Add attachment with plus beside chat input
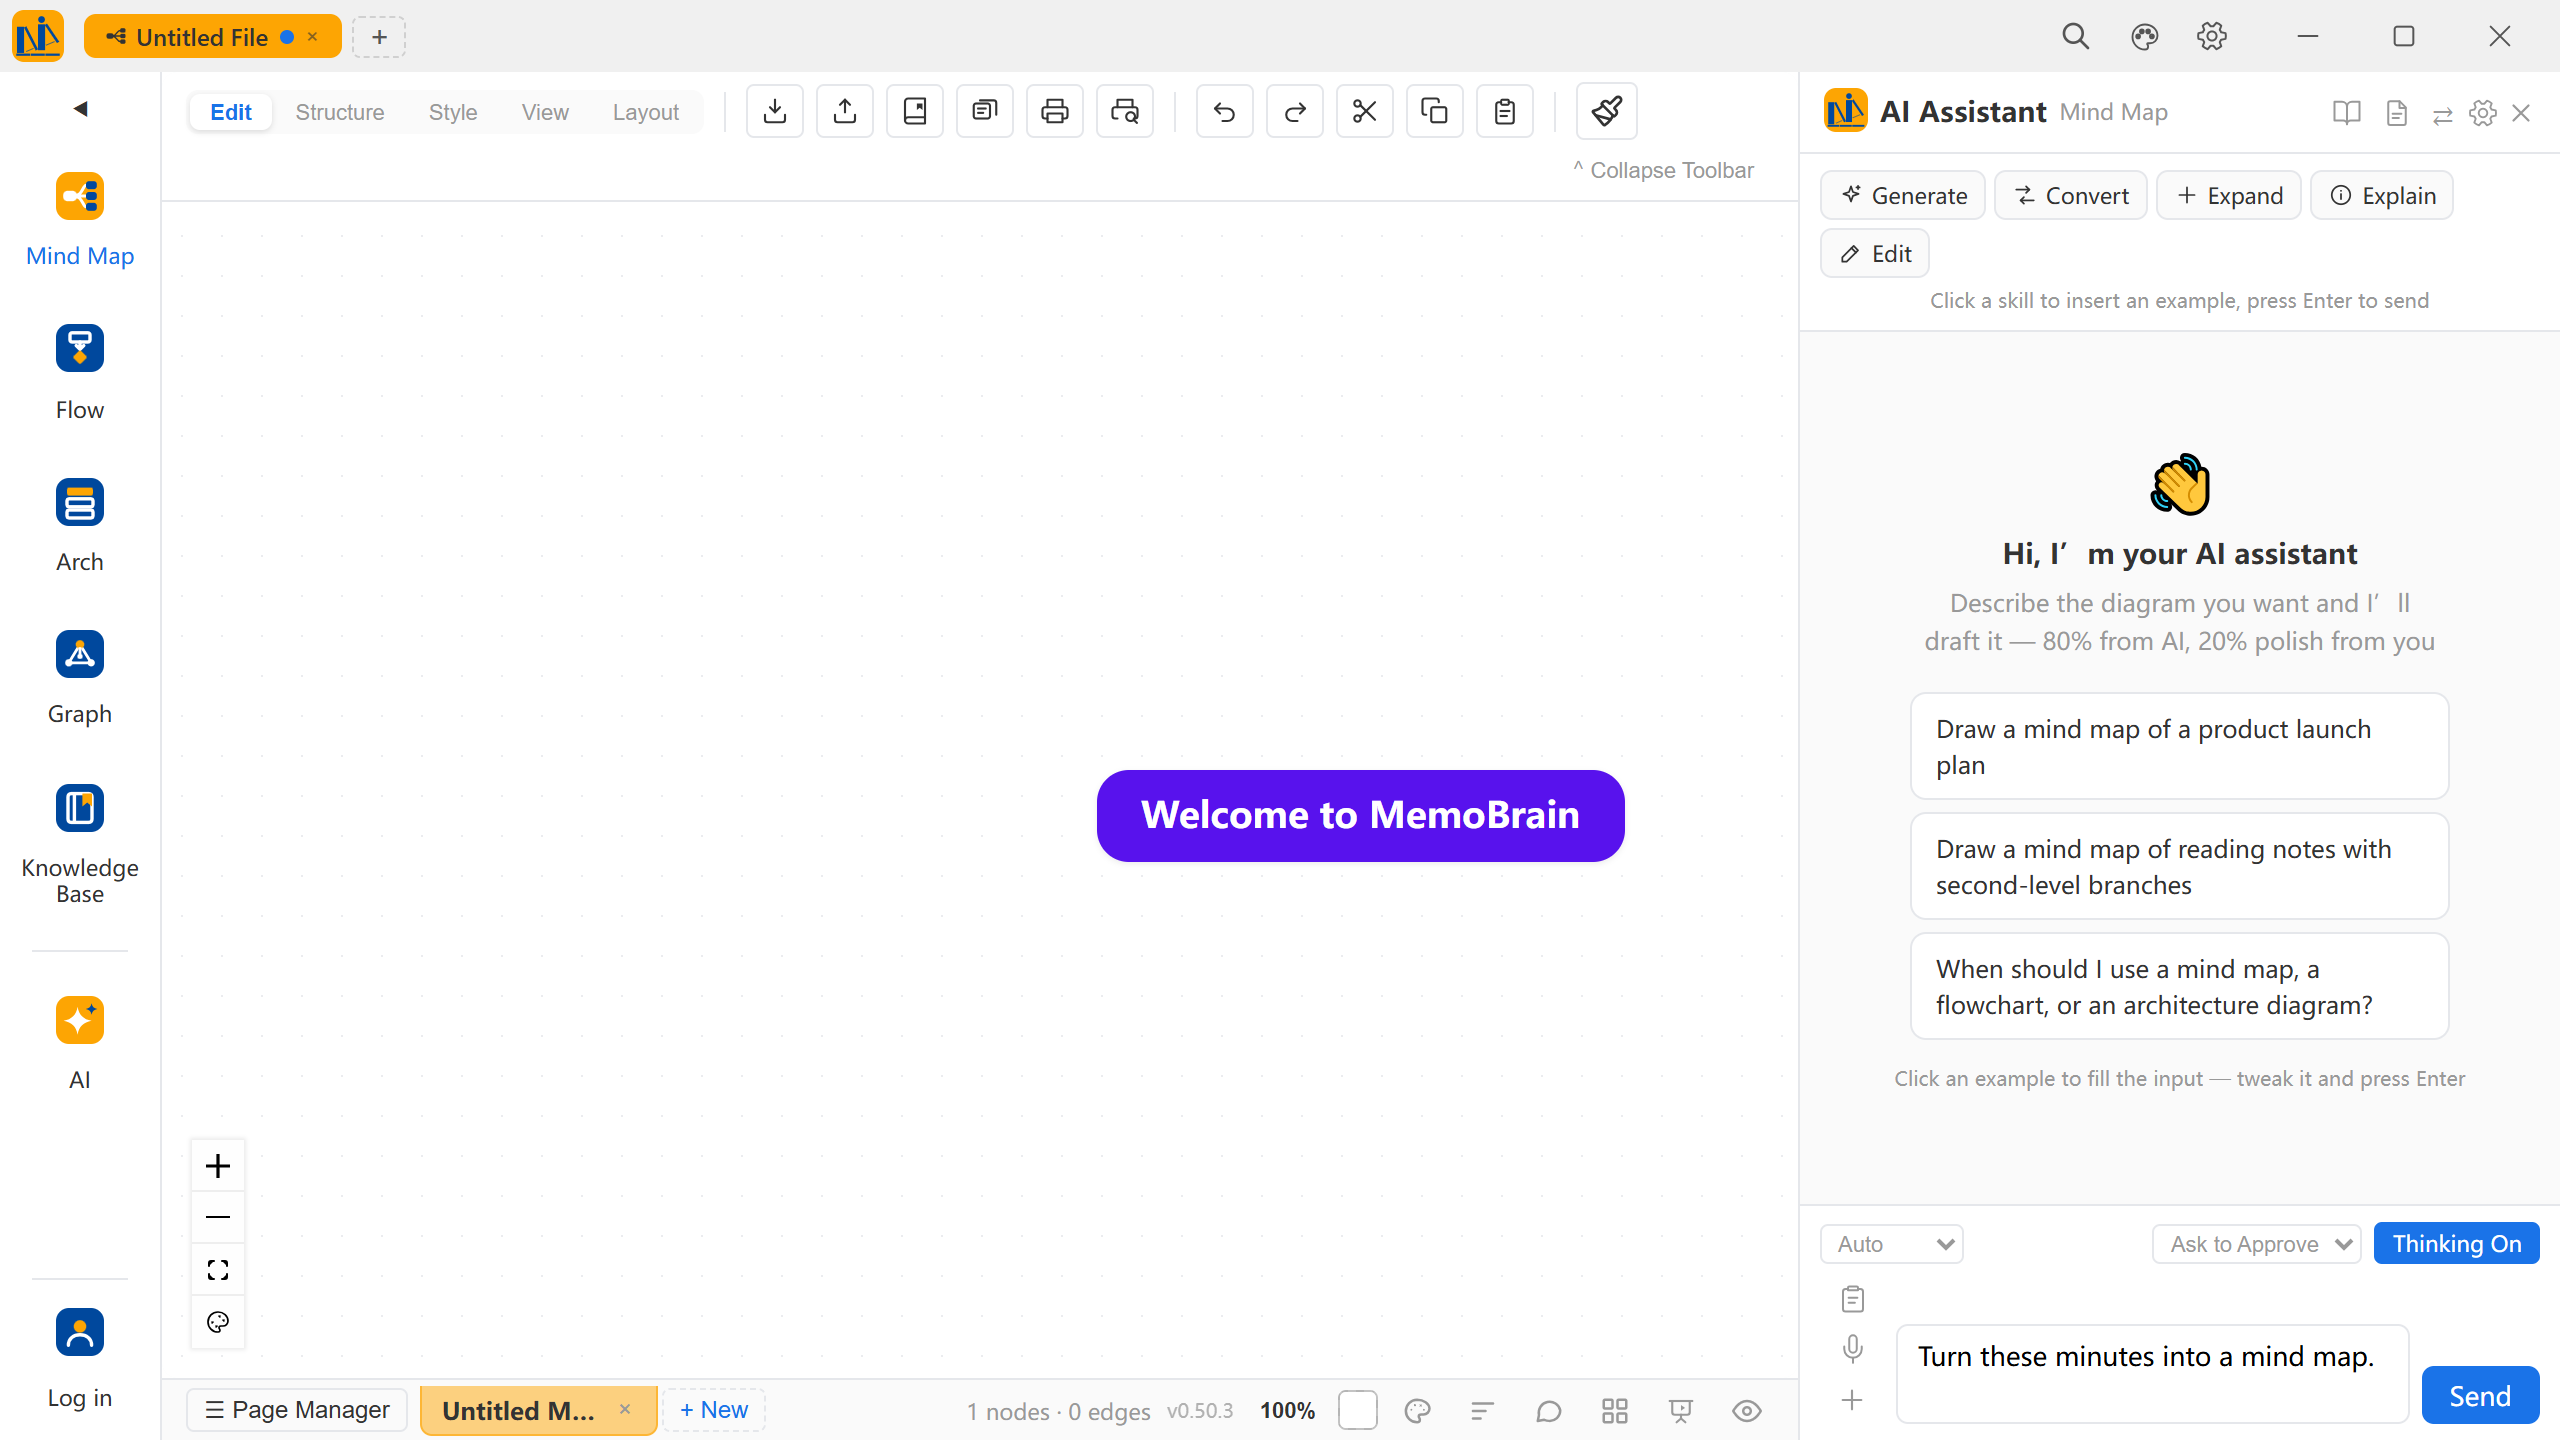Screen dimensions: 2560x1440 (1853, 1400)
